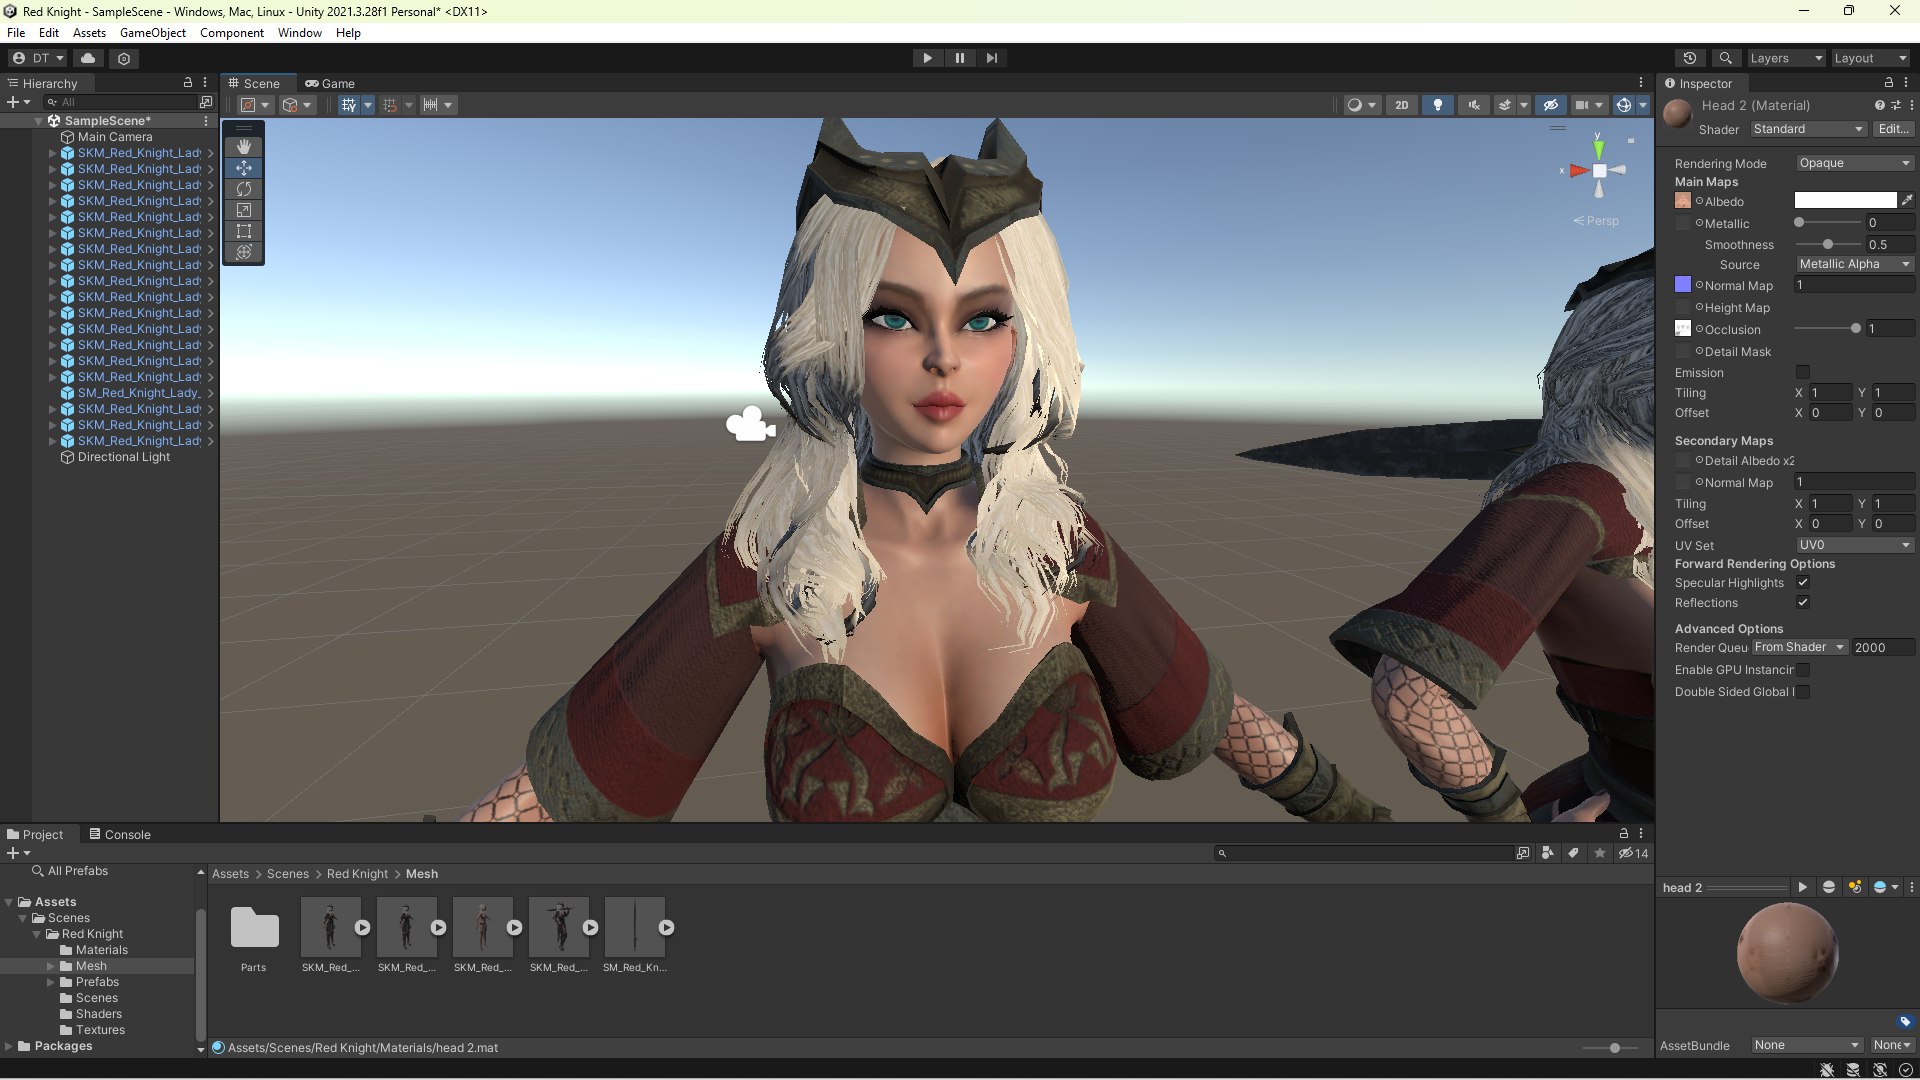Select the Scale tool
This screenshot has width=1920, height=1080.
tap(244, 210)
